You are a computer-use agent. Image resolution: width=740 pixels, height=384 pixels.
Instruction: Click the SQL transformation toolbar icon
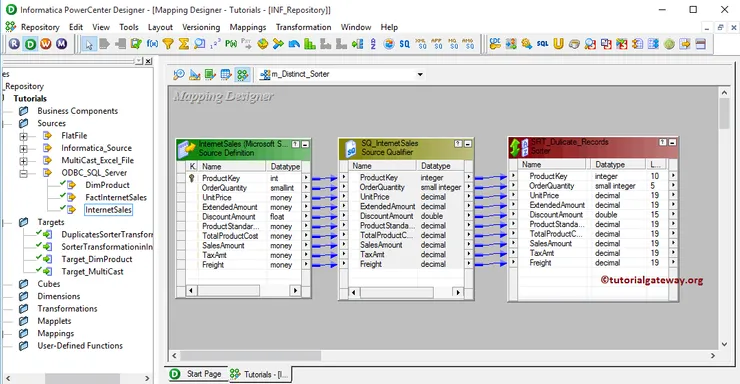coord(543,44)
